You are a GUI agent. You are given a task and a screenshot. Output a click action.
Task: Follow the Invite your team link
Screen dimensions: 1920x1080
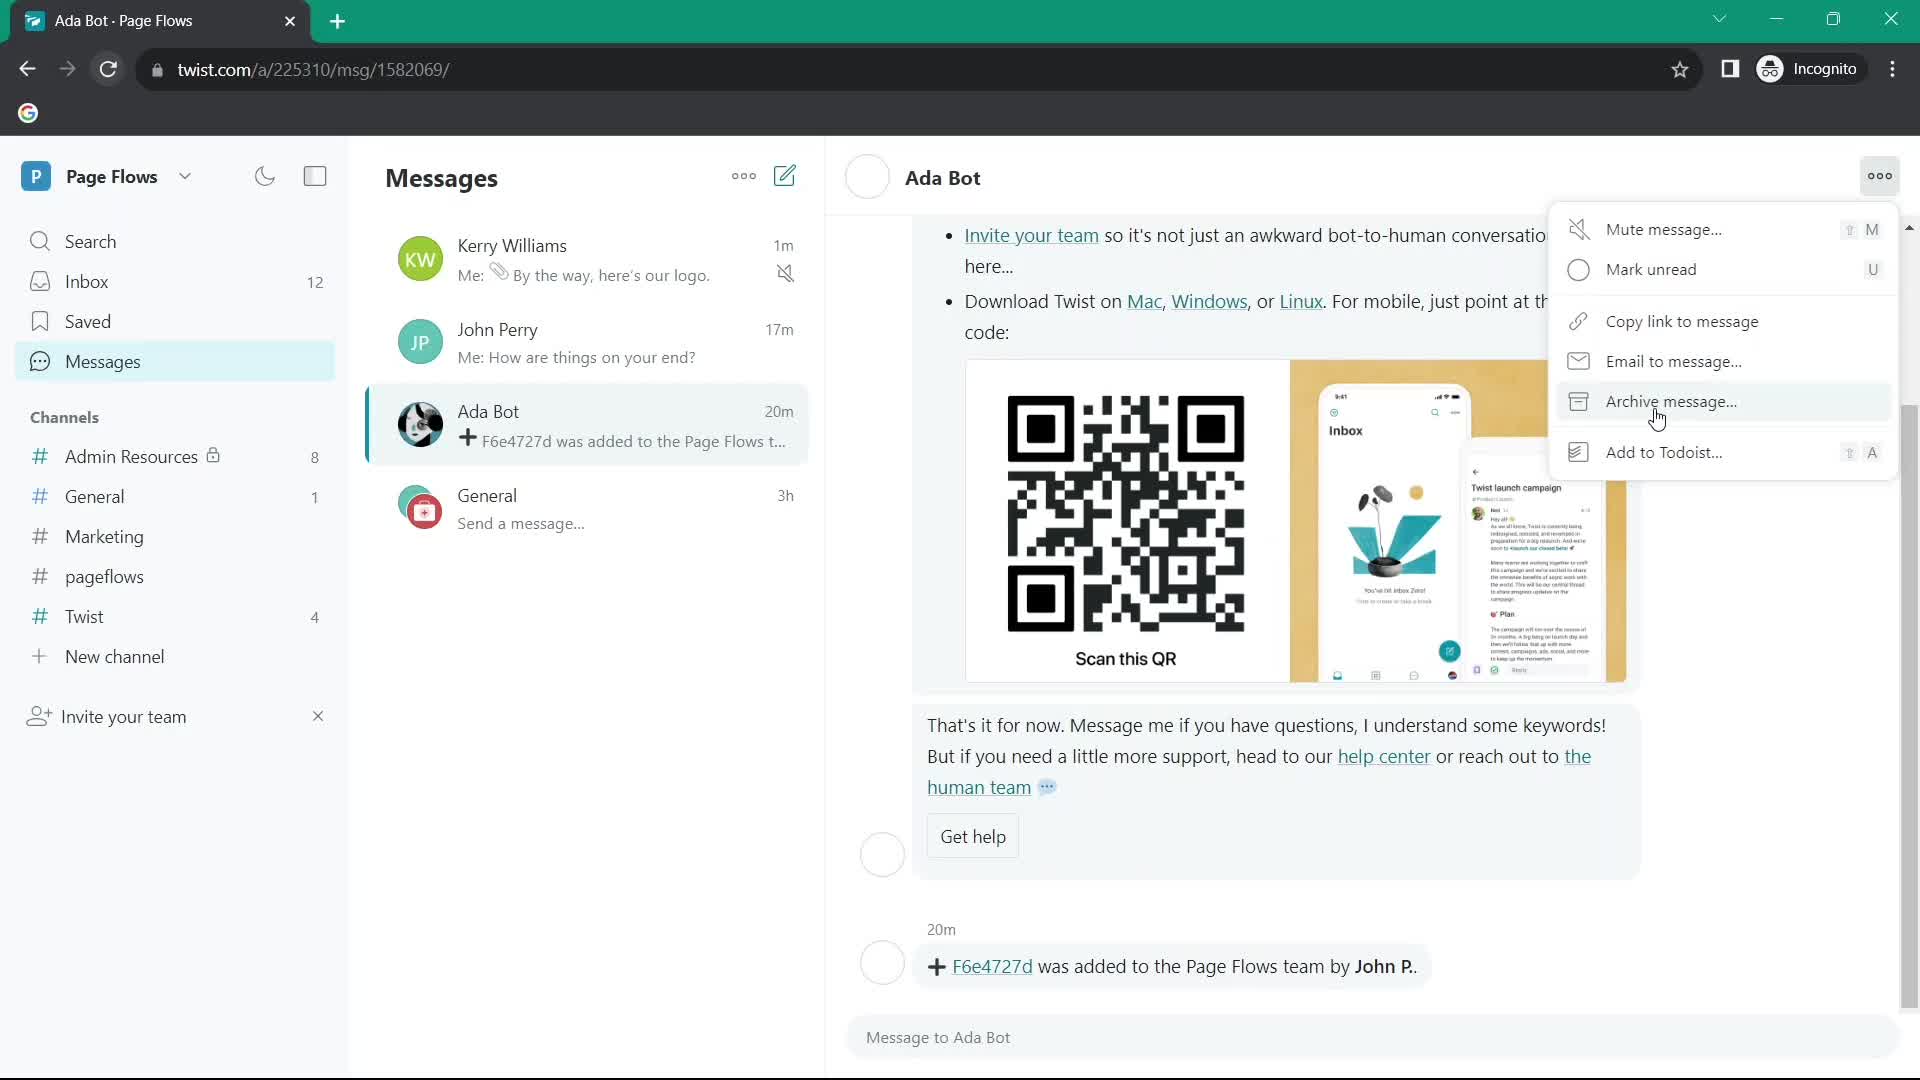pyautogui.click(x=1031, y=235)
